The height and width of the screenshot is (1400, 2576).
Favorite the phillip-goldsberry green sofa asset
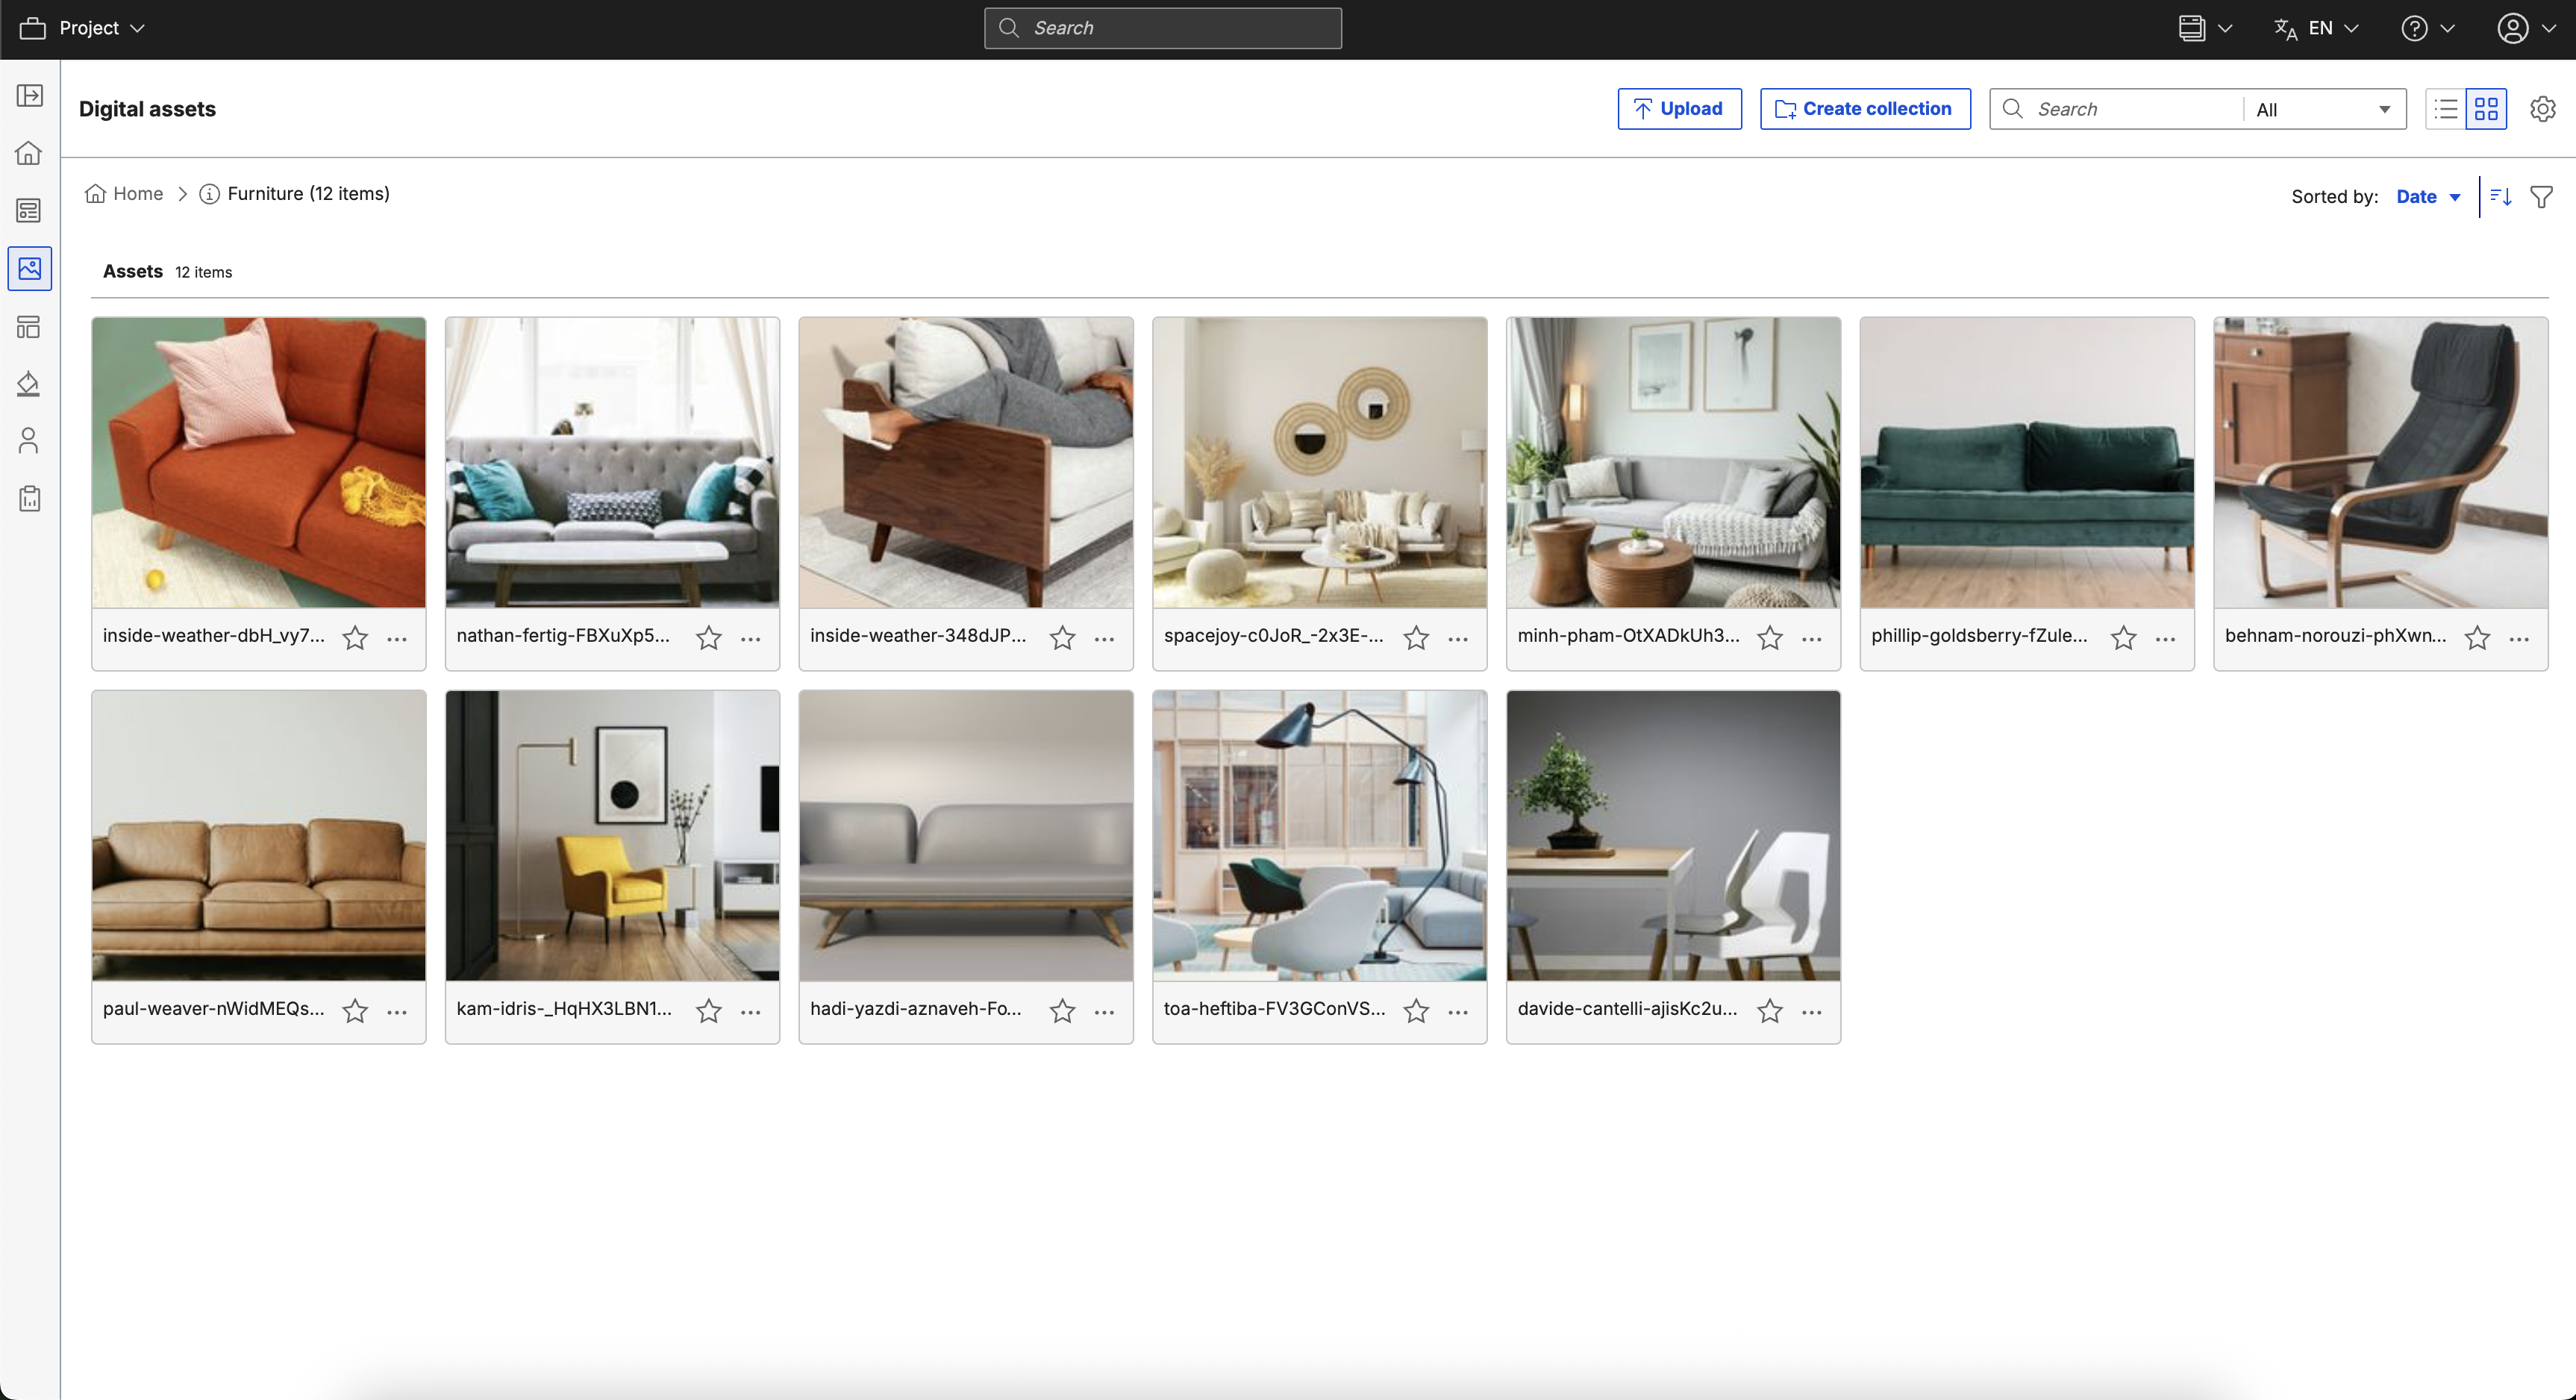(x=2123, y=638)
